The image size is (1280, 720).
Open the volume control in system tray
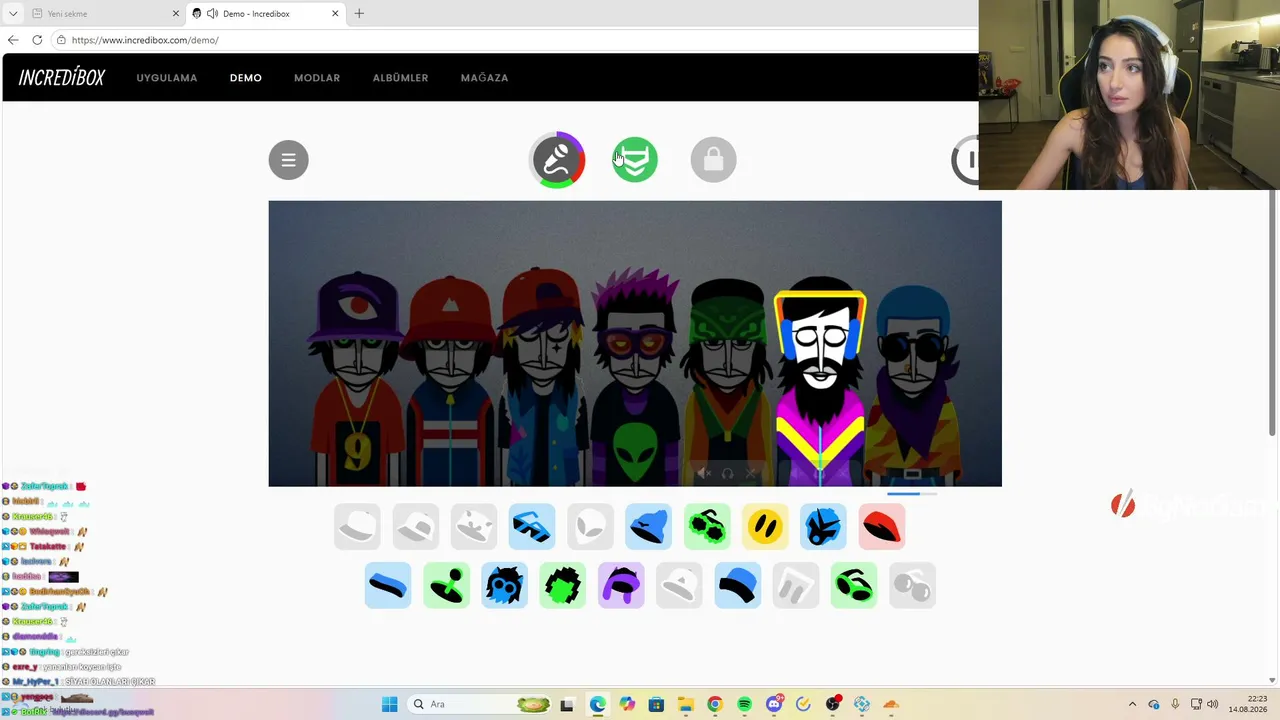point(1213,704)
